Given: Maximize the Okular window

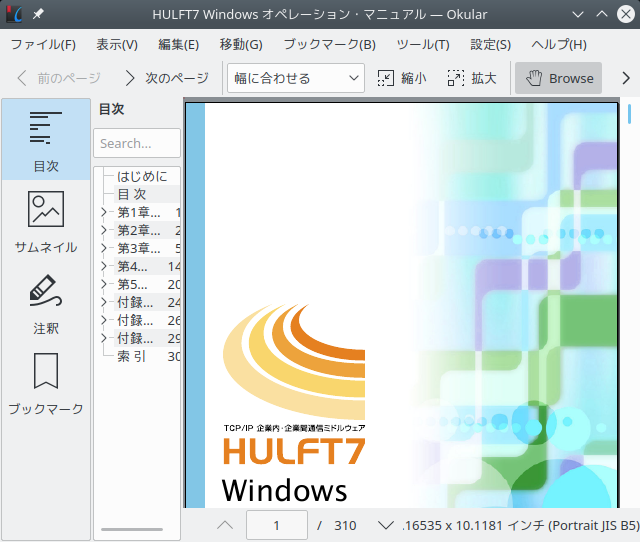Looking at the screenshot, I should tap(602, 14).
